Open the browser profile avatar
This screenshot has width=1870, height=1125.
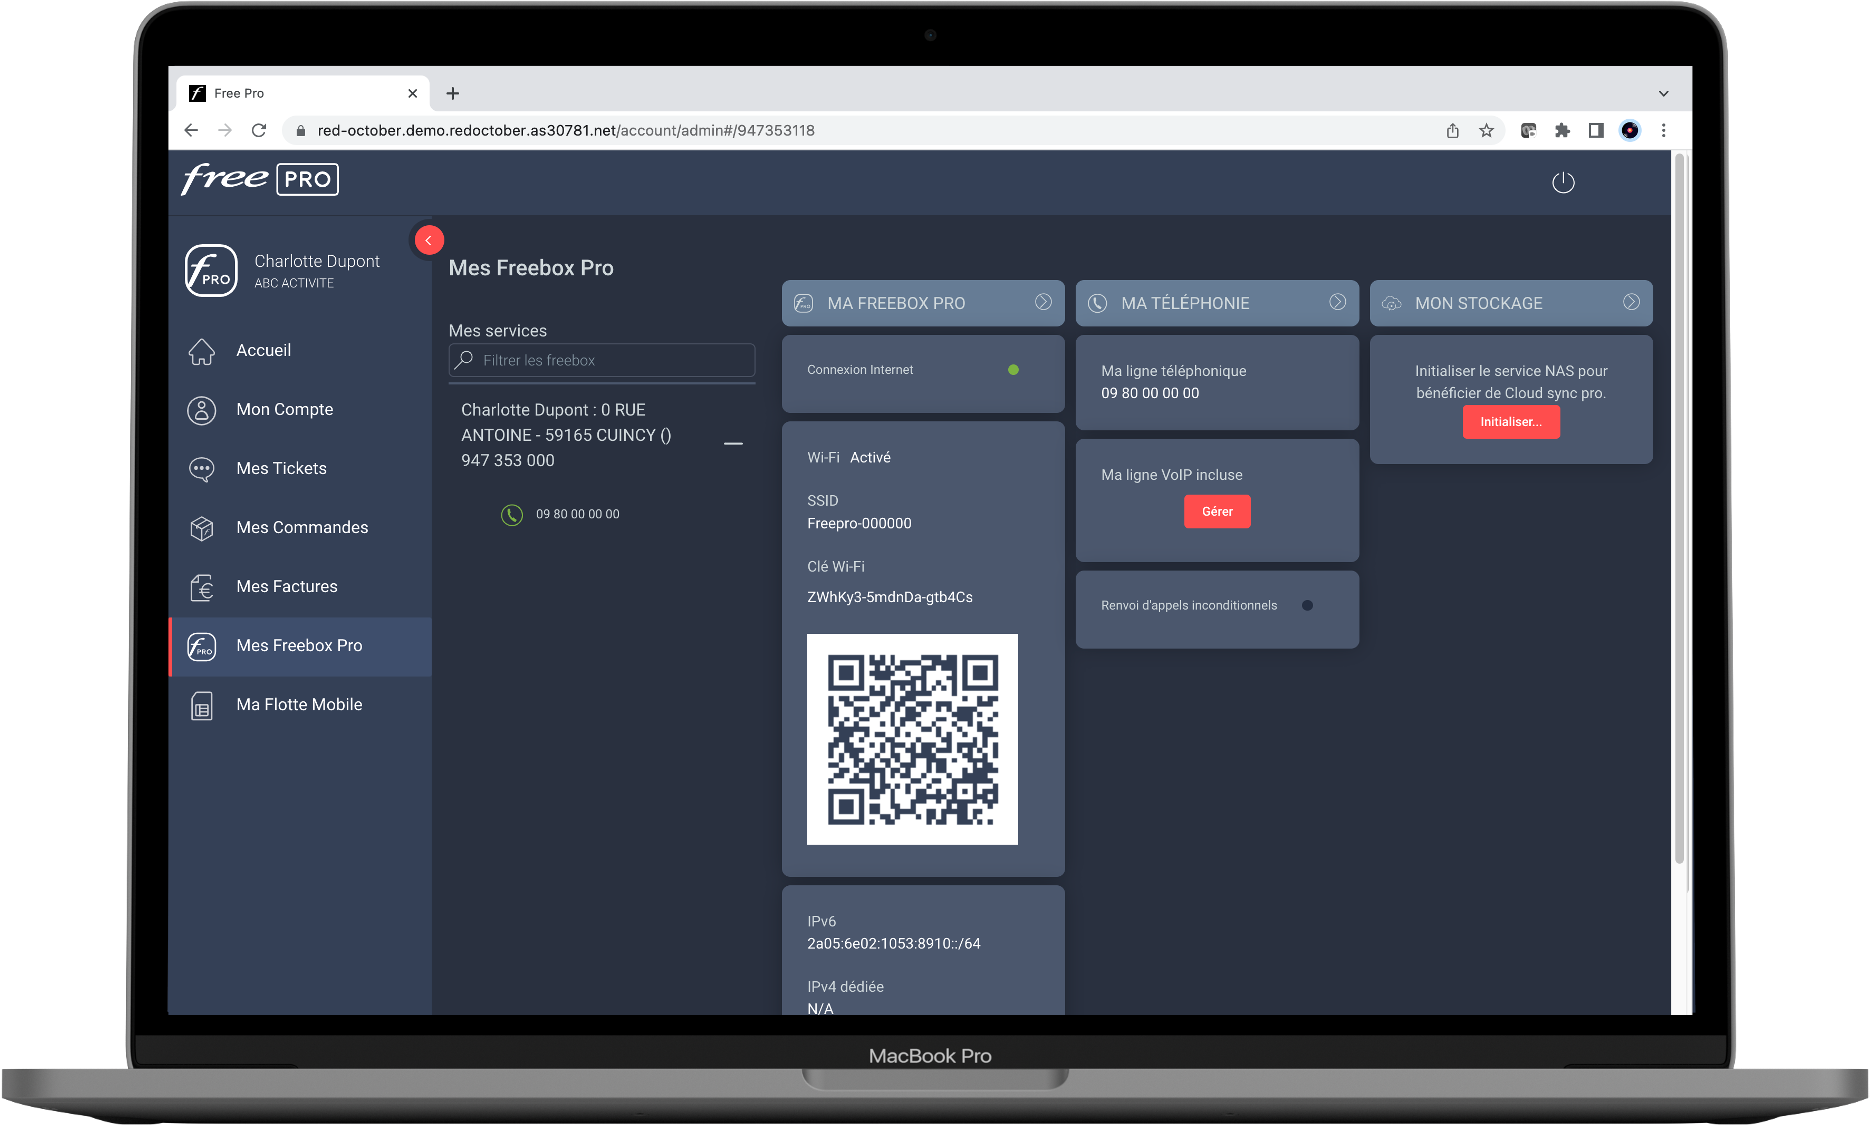(1630, 130)
